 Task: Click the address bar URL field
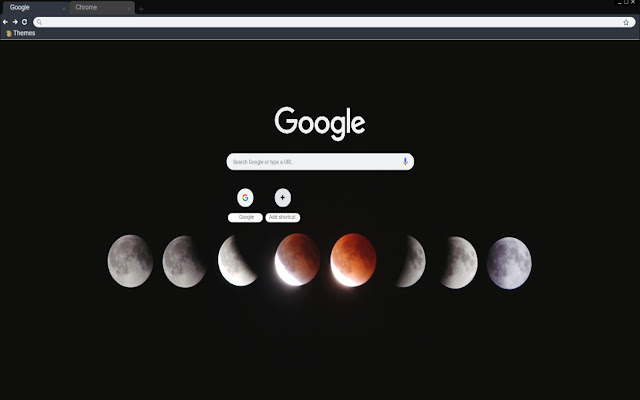coord(332,22)
